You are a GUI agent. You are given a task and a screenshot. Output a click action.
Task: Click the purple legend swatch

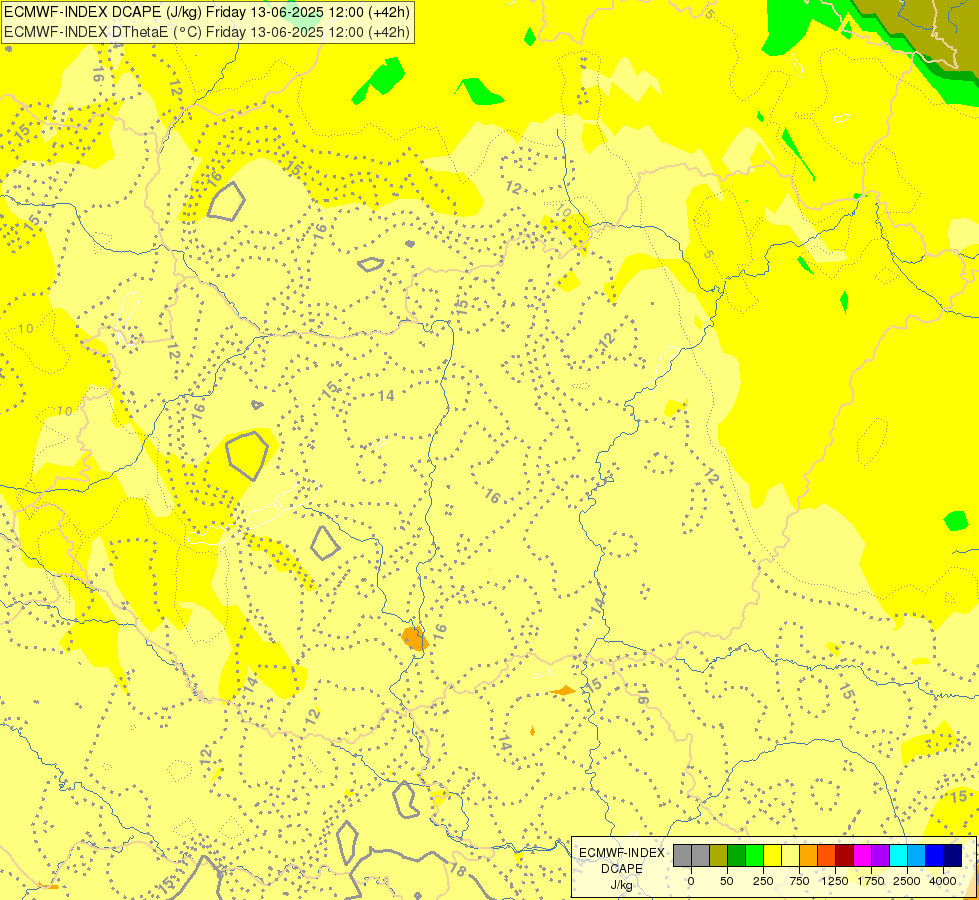880,855
